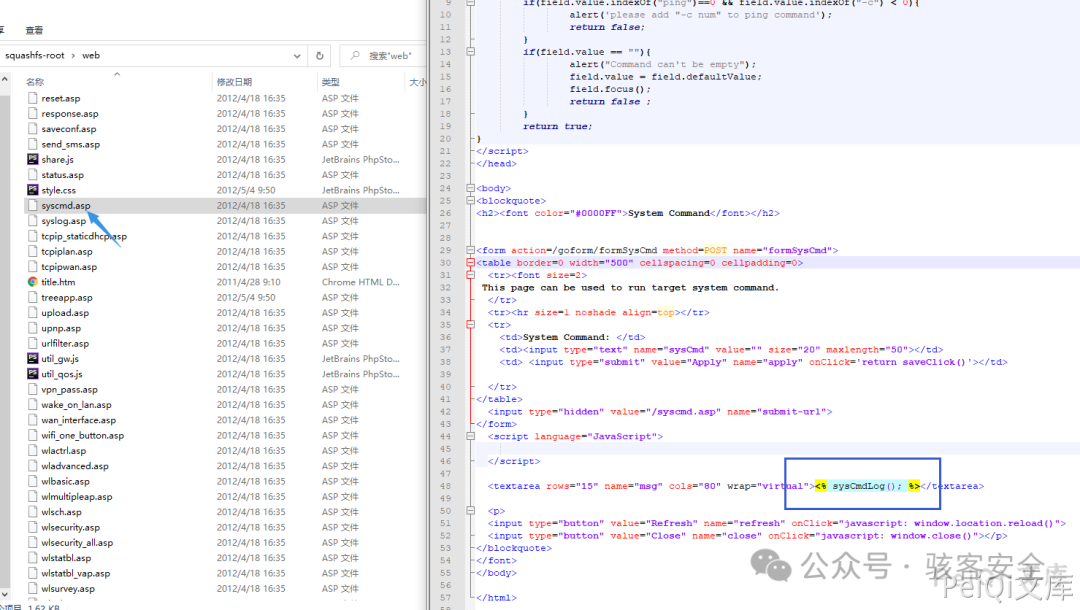Click the share.js PhpStorm file icon
This screenshot has height=610, width=1080.
pyautogui.click(x=32, y=159)
